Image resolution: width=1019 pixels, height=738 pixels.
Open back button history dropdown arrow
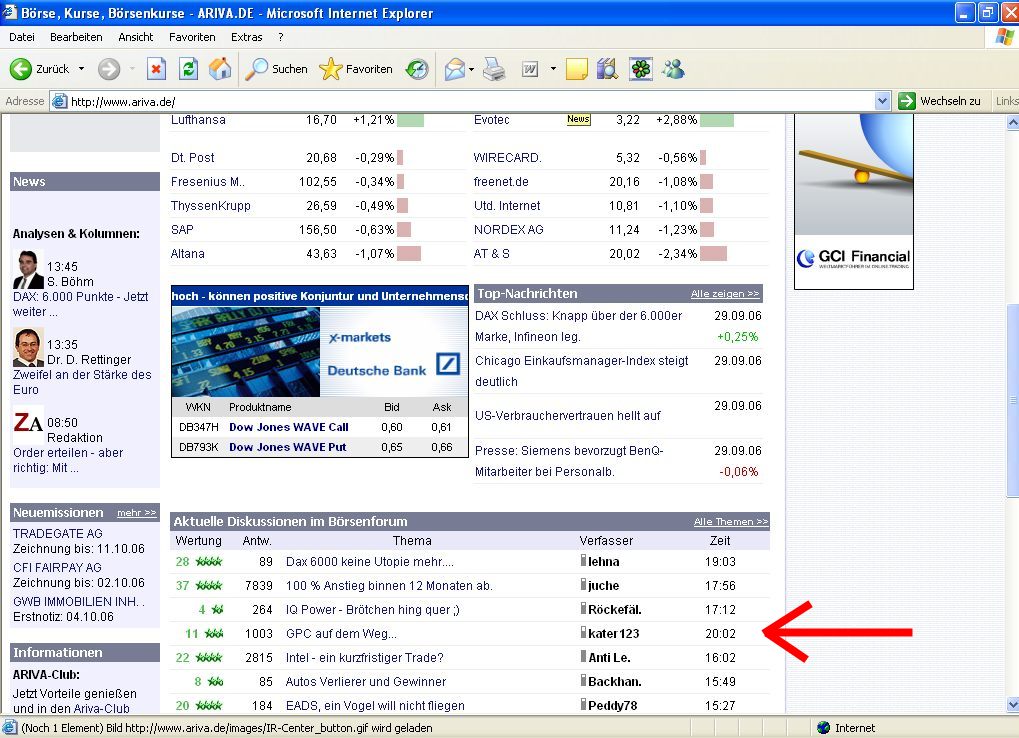pos(81,69)
